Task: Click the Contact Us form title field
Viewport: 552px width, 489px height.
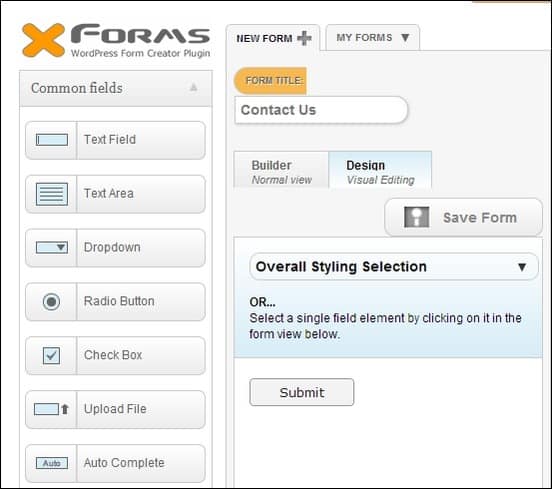Action: pyautogui.click(x=321, y=110)
